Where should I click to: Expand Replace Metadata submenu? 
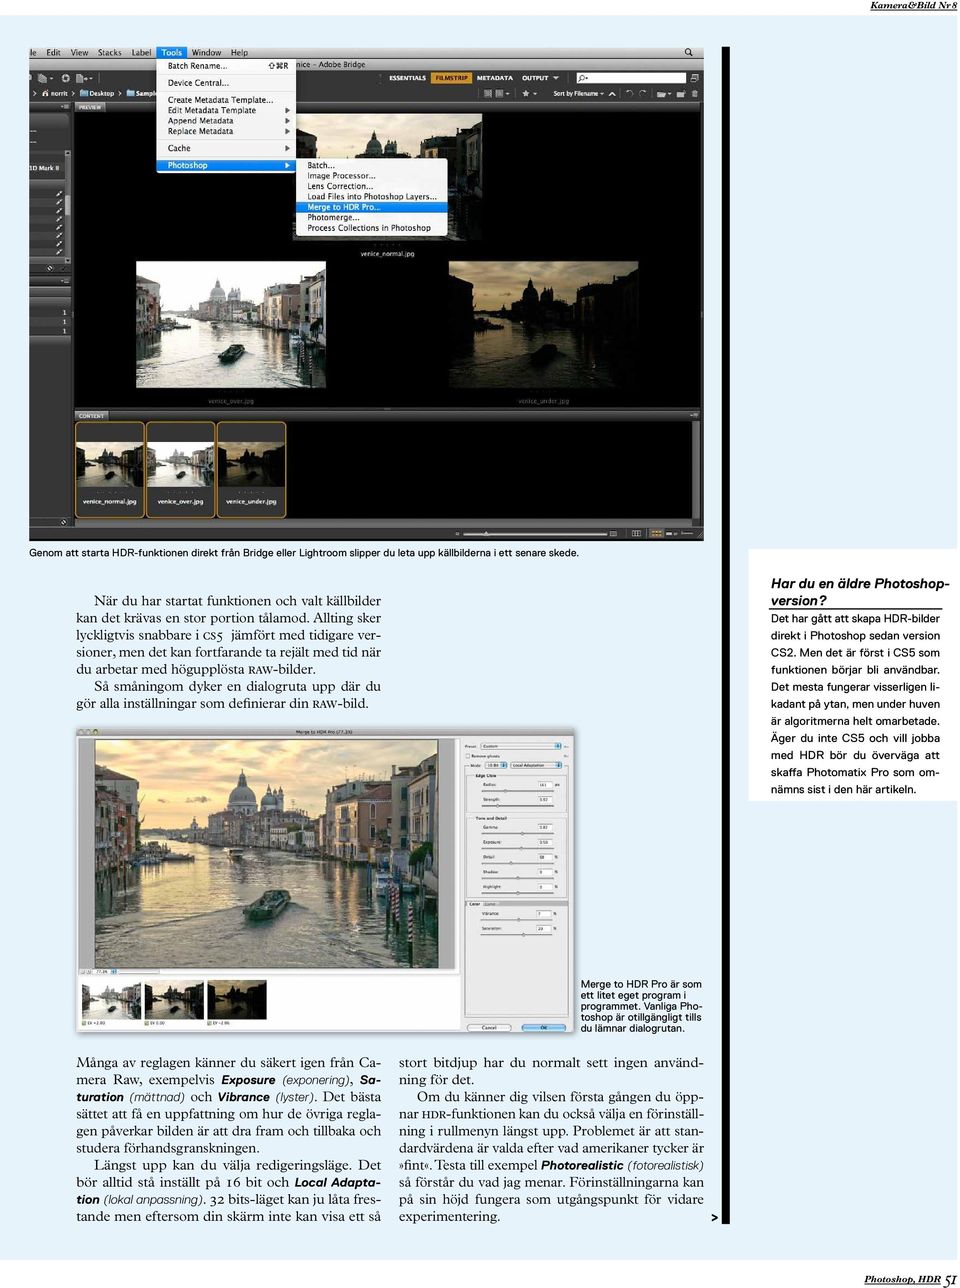(226, 131)
